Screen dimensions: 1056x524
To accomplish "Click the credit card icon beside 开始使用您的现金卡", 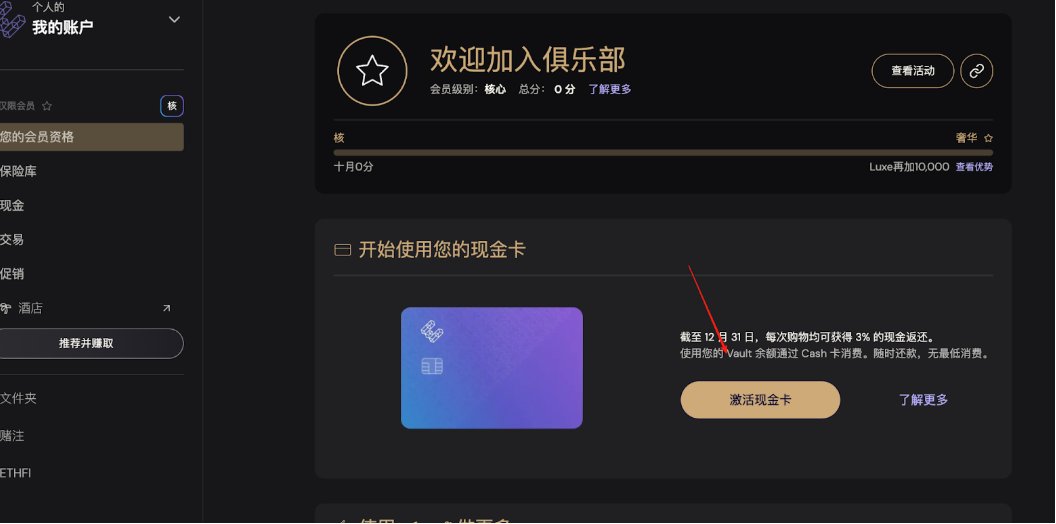I will [x=343, y=251].
